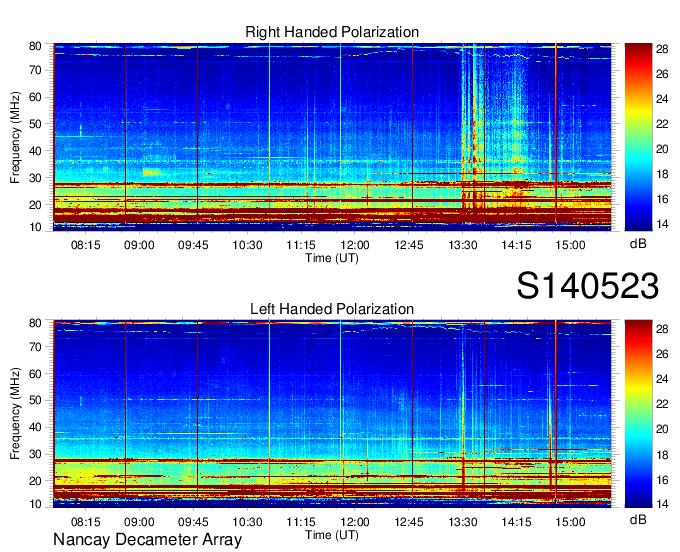The height and width of the screenshot is (552, 680).
Task: Click the S140523 identifier text
Action: click(x=588, y=286)
